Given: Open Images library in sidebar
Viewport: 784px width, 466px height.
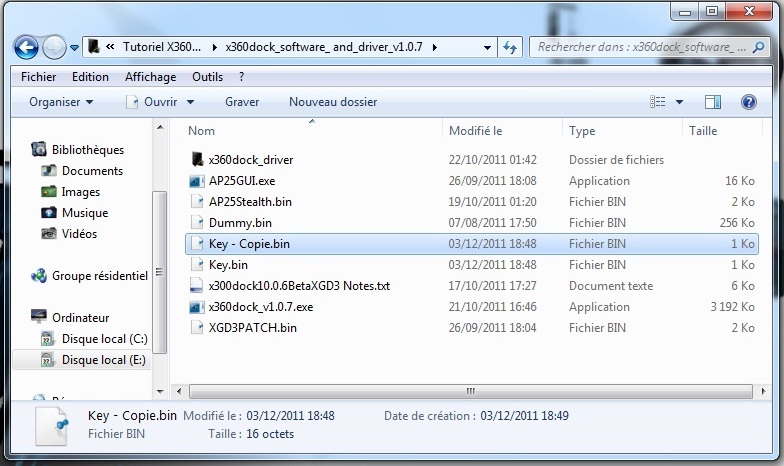Looking at the screenshot, I should pos(80,192).
